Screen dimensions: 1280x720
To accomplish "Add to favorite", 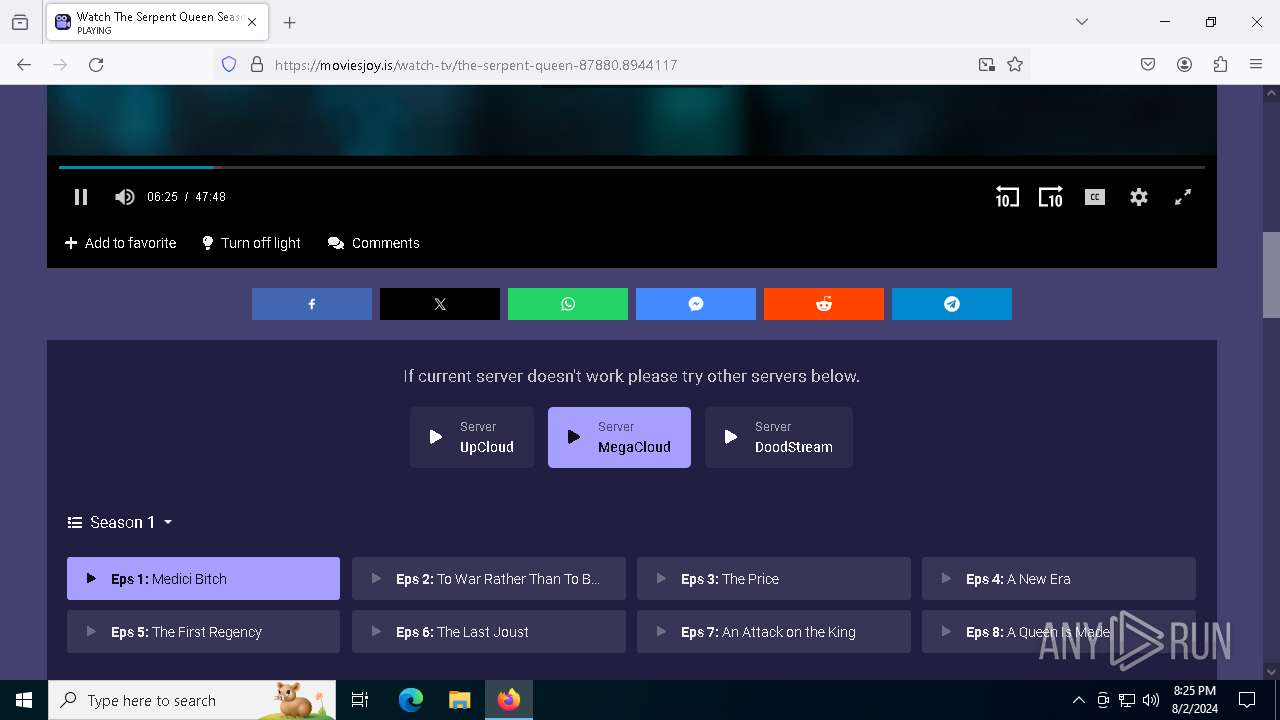I will 120,243.
